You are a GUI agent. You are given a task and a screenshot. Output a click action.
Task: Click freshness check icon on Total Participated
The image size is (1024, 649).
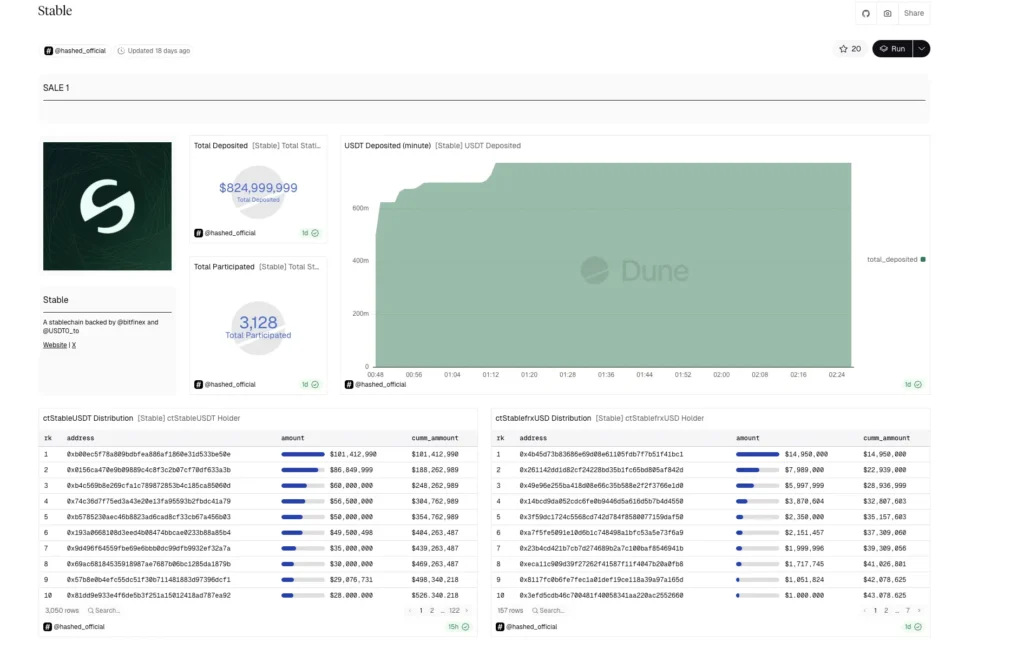tap(315, 384)
